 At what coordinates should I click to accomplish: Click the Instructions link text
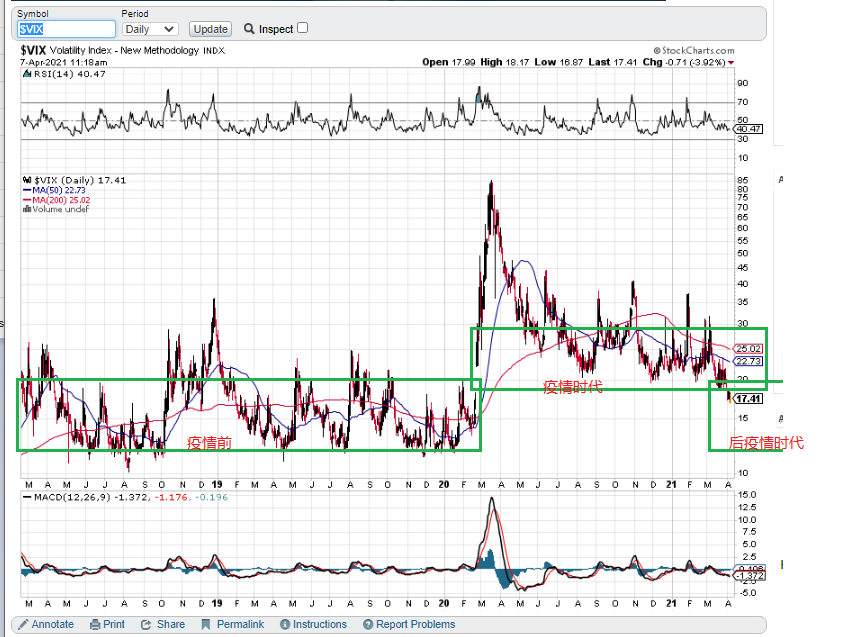[319, 624]
